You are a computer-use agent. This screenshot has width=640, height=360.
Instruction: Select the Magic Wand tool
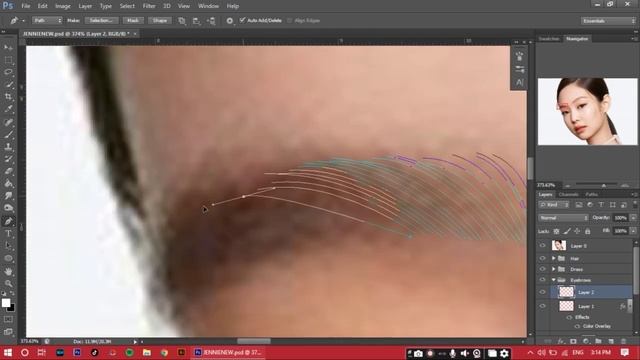point(8,84)
